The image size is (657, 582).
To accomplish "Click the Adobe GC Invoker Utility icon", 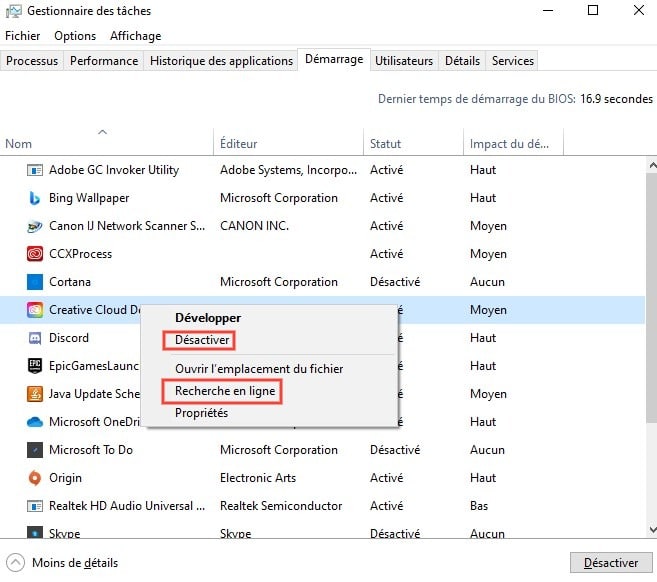I will (35, 170).
